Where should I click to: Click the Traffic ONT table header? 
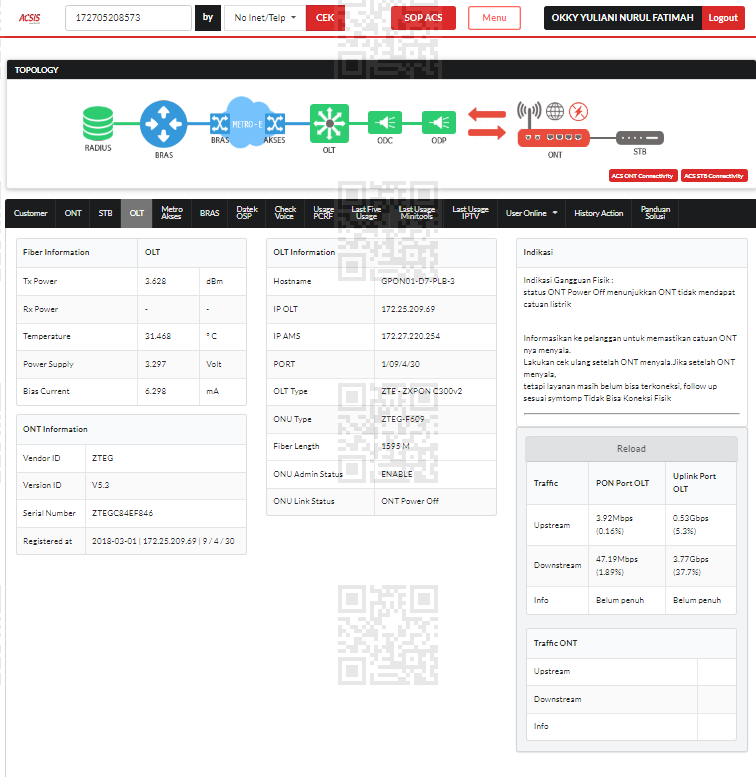click(631, 643)
